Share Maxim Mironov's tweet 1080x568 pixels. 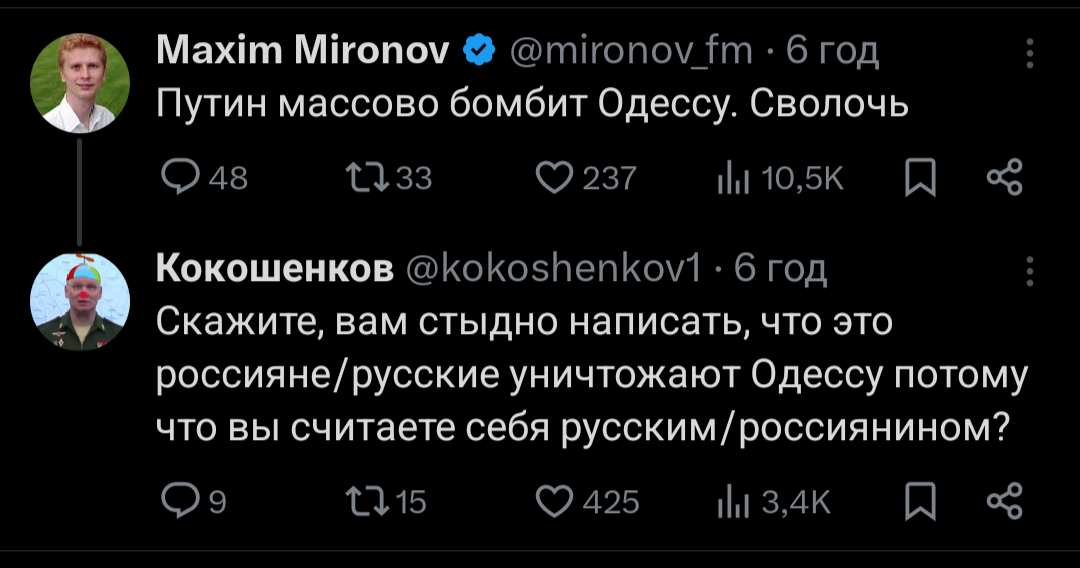click(1004, 178)
